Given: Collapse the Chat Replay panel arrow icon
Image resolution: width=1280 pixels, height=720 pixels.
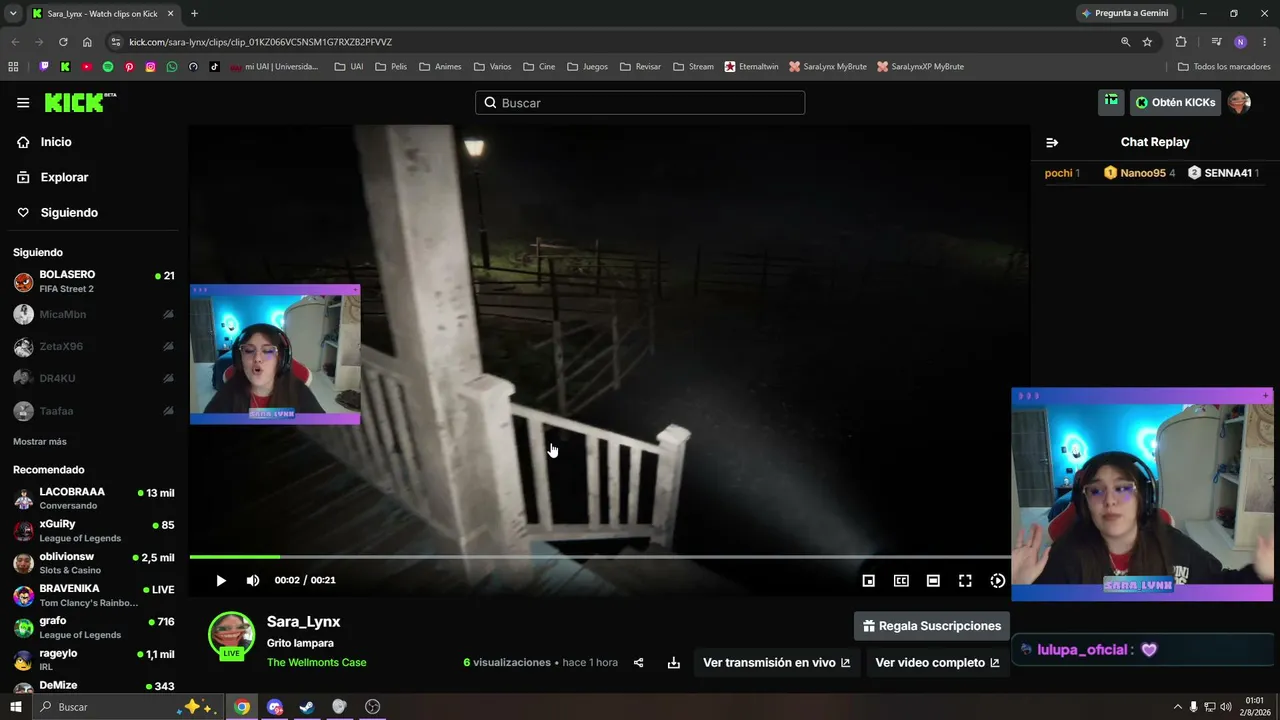Looking at the screenshot, I should 1052,143.
